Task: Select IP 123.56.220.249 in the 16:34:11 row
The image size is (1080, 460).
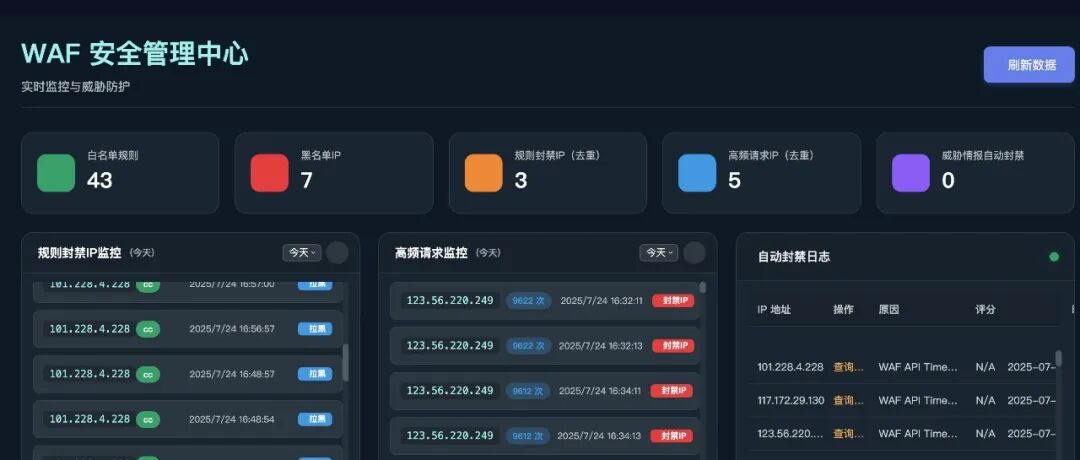Action: pyautogui.click(x=450, y=391)
